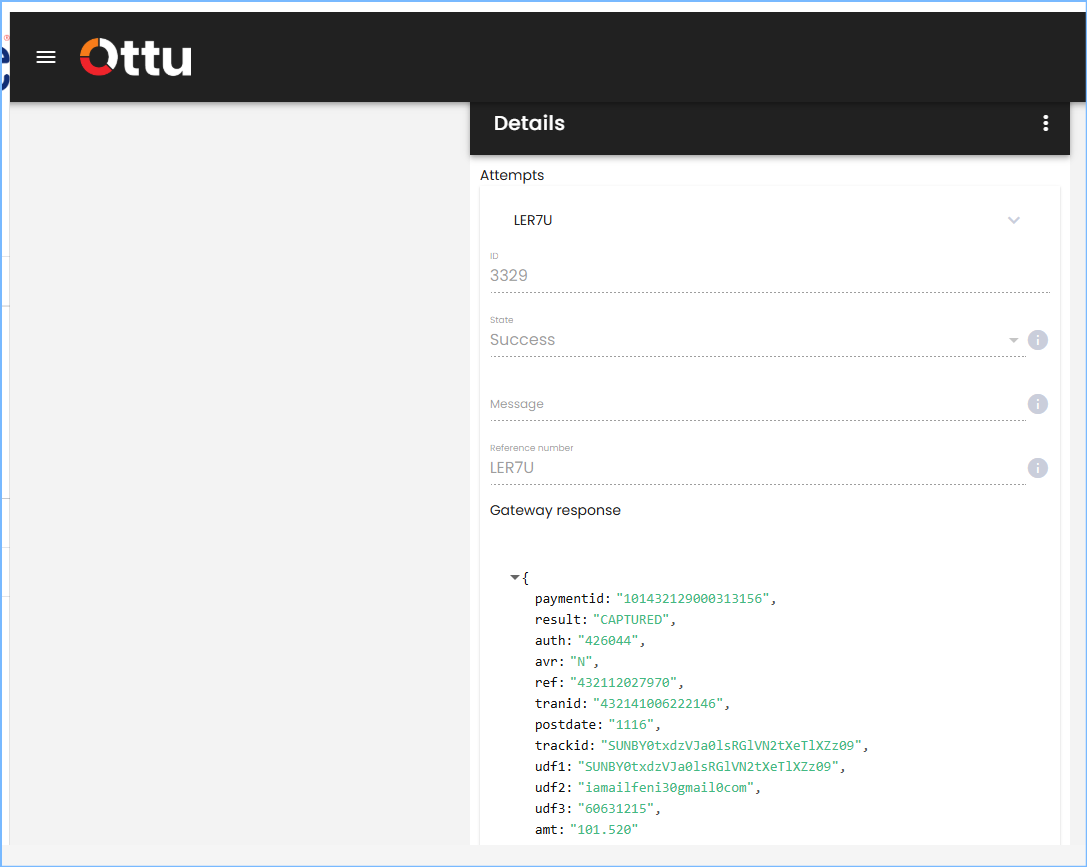Image resolution: width=1087 pixels, height=867 pixels.
Task: Open the hamburger navigation menu
Action: (46, 58)
